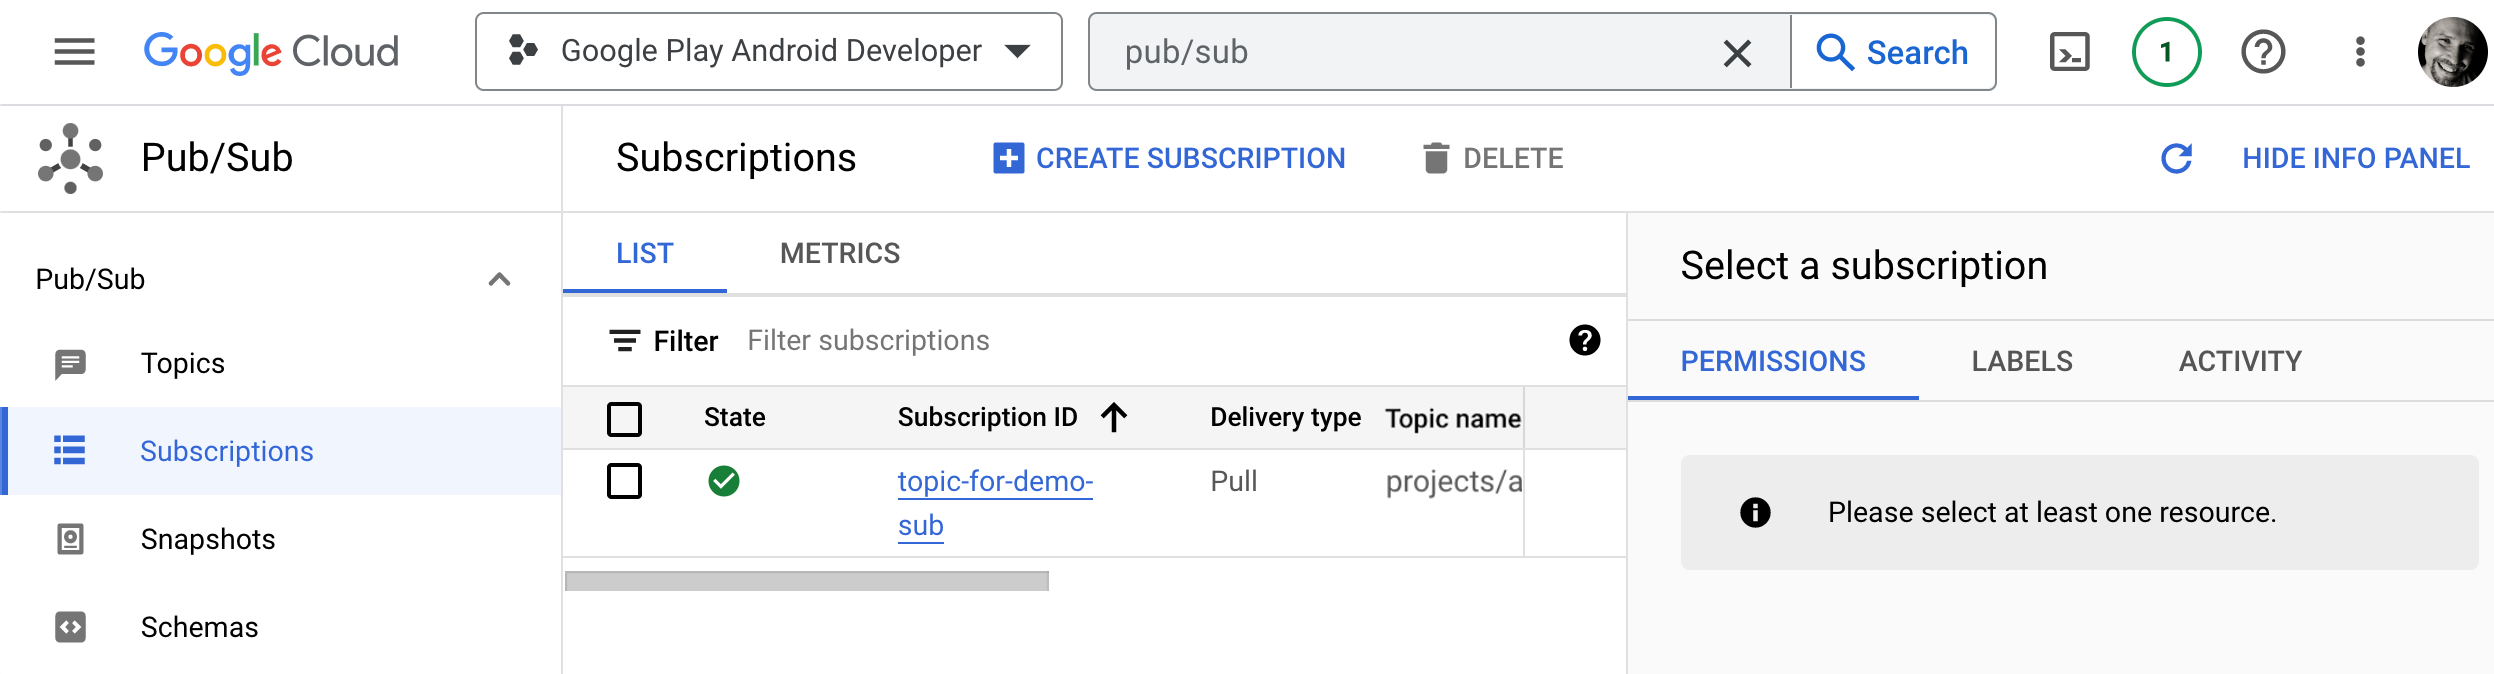Click the Google Cloud logo
This screenshot has width=2494, height=674.
pos(271,52)
